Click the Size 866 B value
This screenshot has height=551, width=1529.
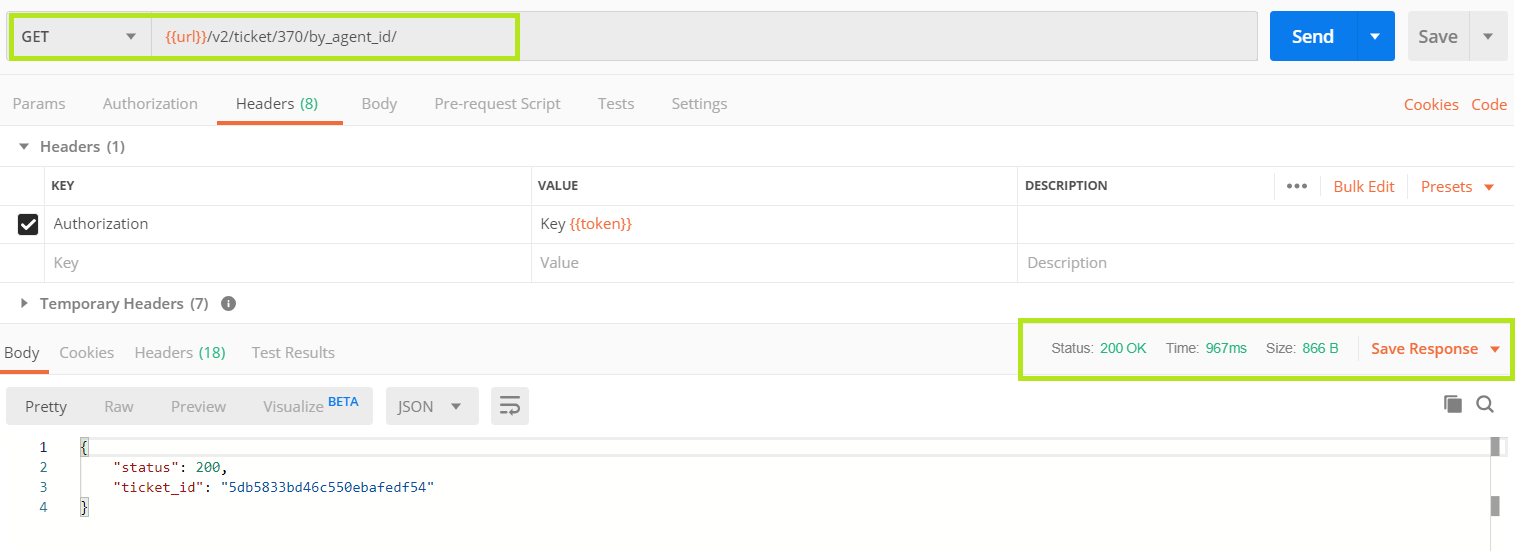(x=1320, y=348)
